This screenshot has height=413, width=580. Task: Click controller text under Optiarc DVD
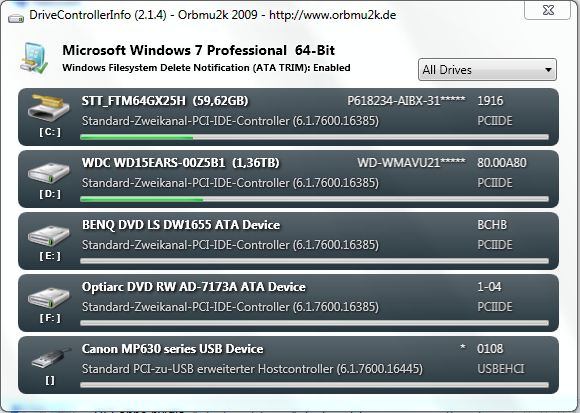230,307
